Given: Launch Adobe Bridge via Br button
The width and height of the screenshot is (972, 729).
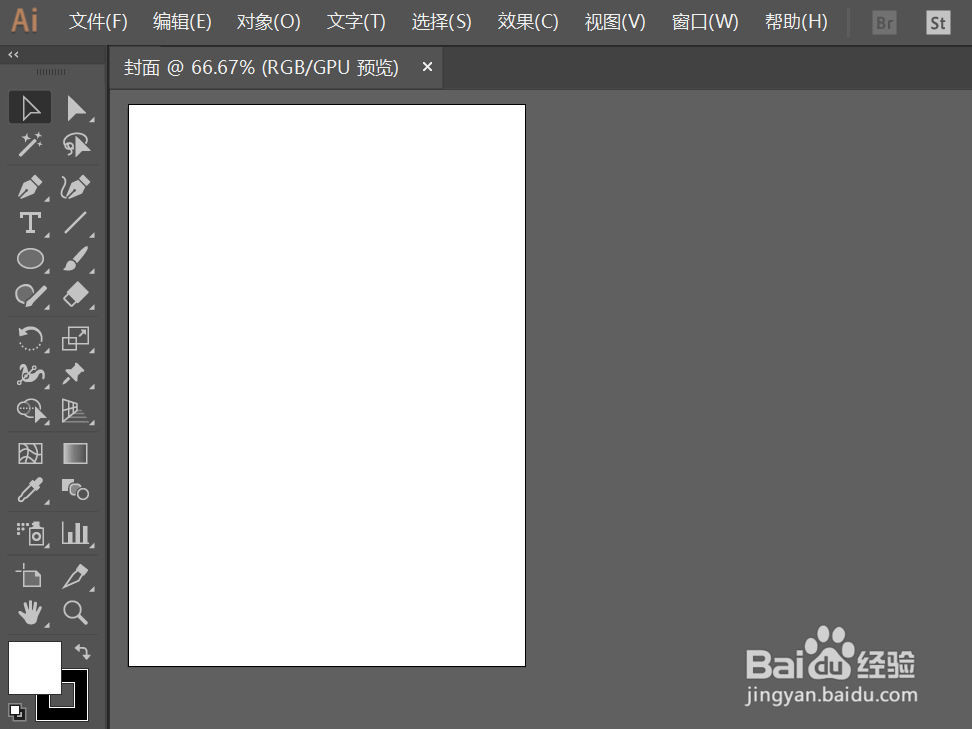Looking at the screenshot, I should pyautogui.click(x=884, y=23).
